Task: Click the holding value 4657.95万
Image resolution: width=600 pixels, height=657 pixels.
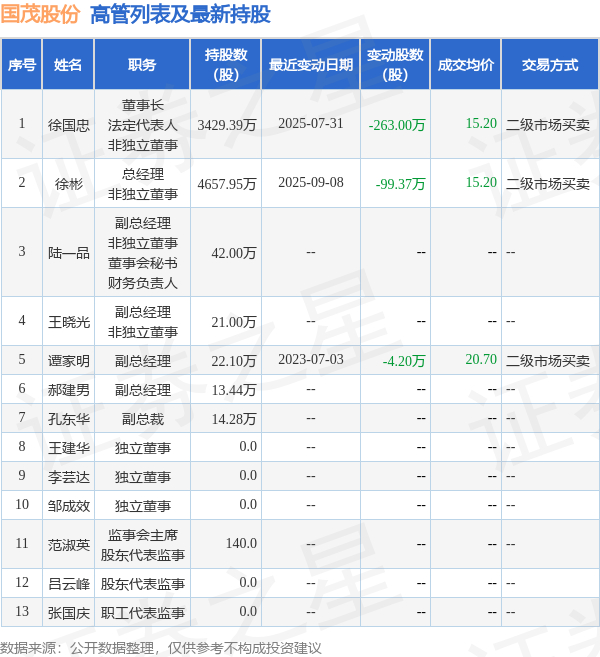Action: (x=227, y=184)
